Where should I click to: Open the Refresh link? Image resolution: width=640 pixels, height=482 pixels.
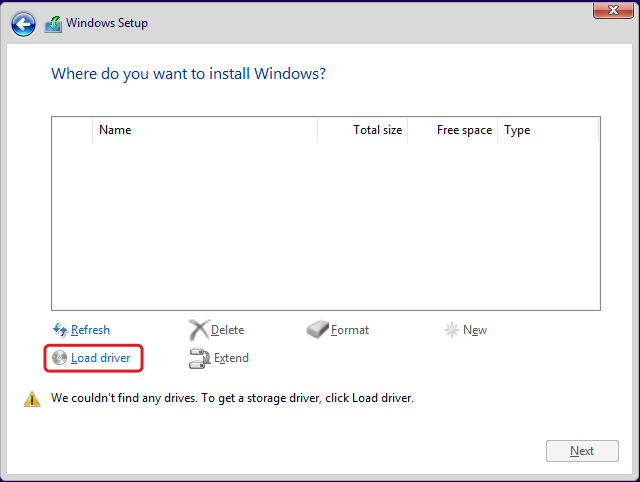90,330
